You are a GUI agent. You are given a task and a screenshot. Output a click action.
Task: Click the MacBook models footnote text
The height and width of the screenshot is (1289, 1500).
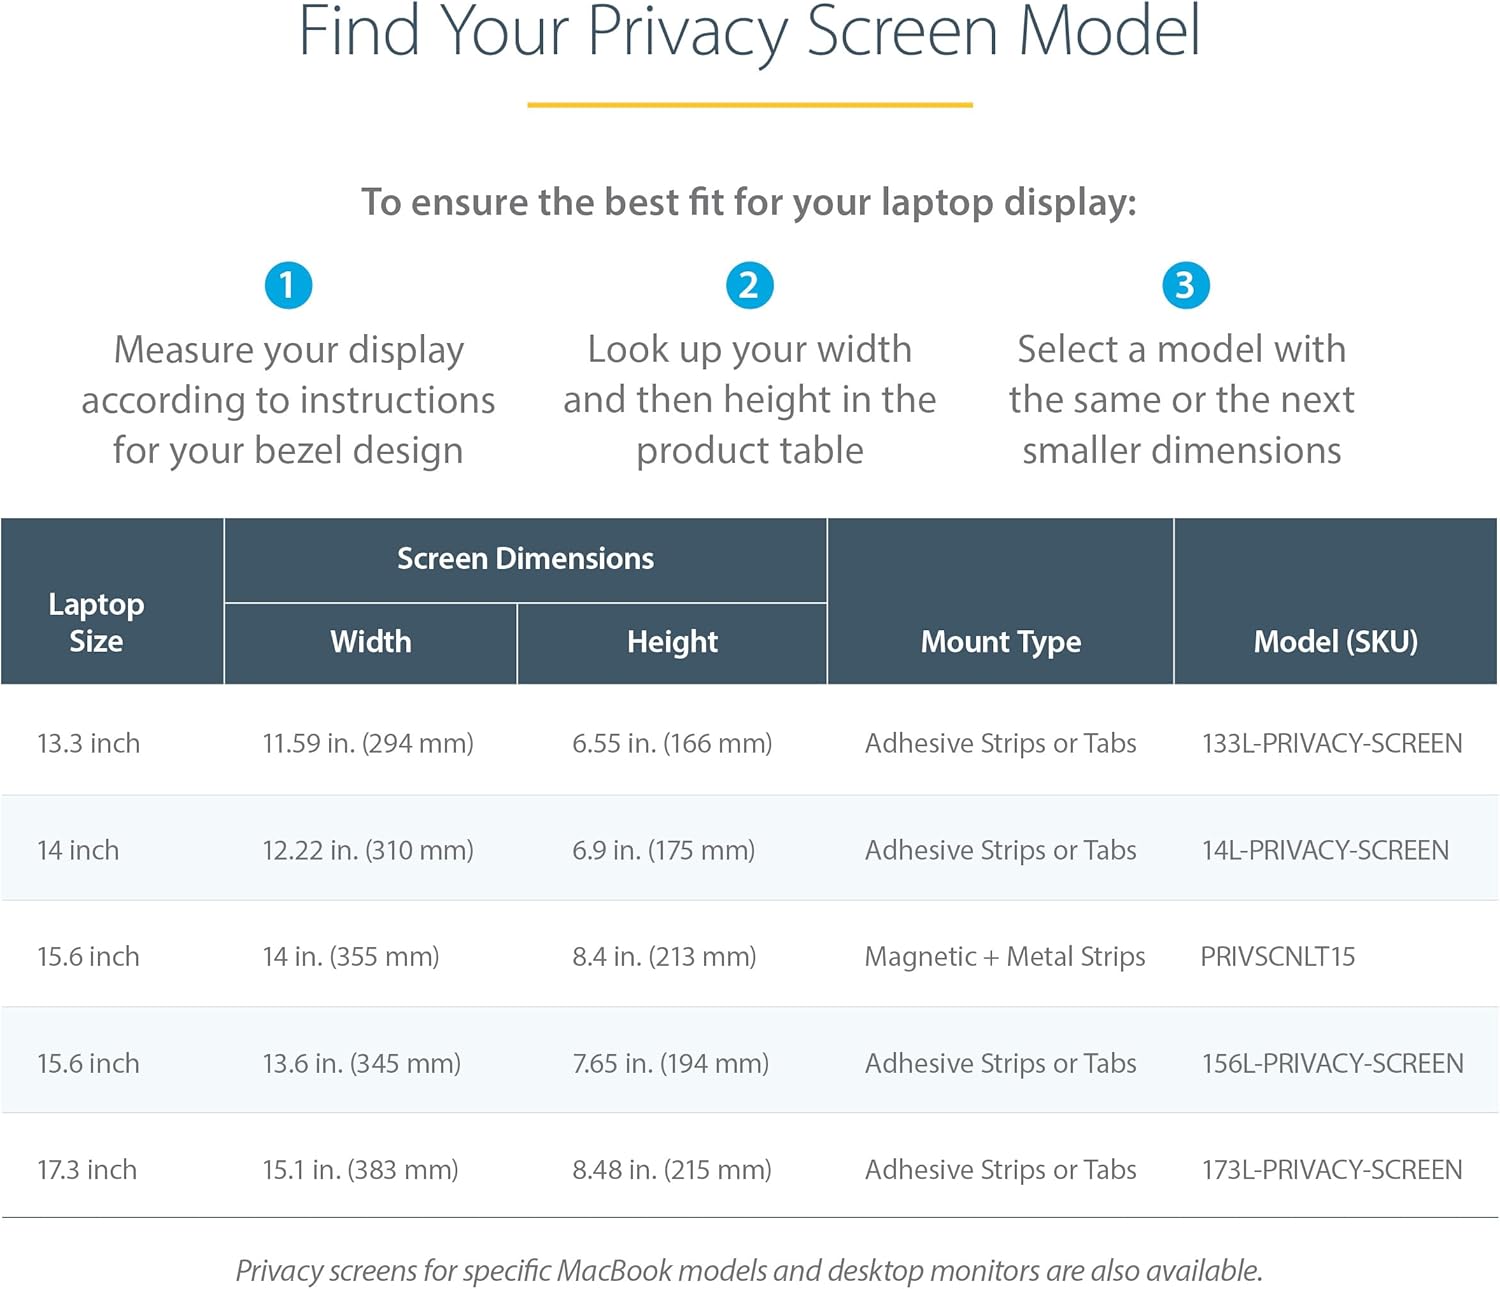coord(749,1270)
